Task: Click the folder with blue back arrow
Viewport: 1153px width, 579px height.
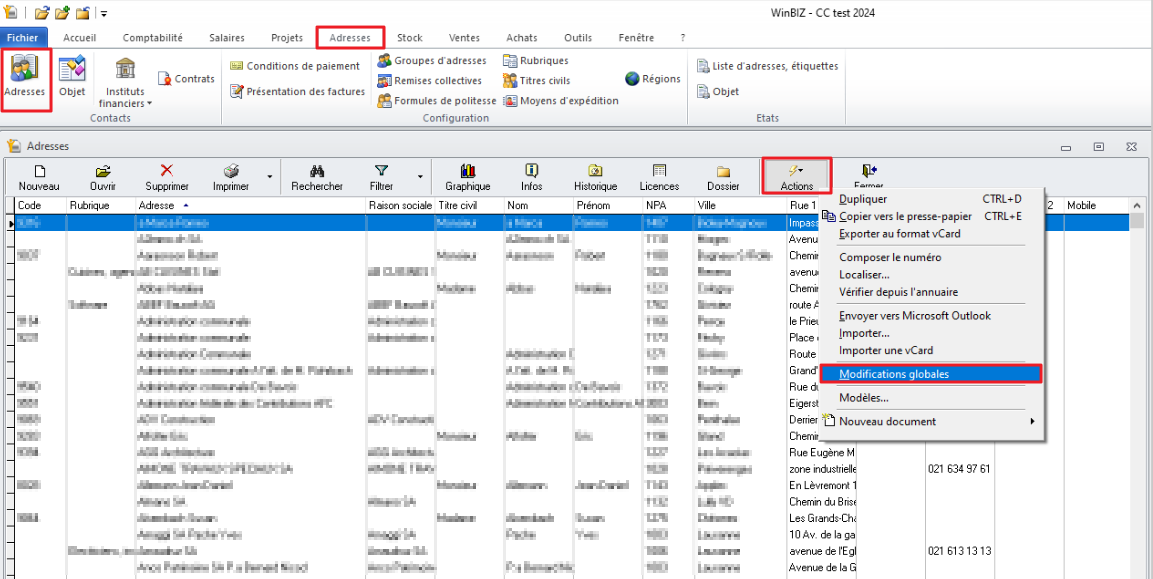Action: point(82,13)
